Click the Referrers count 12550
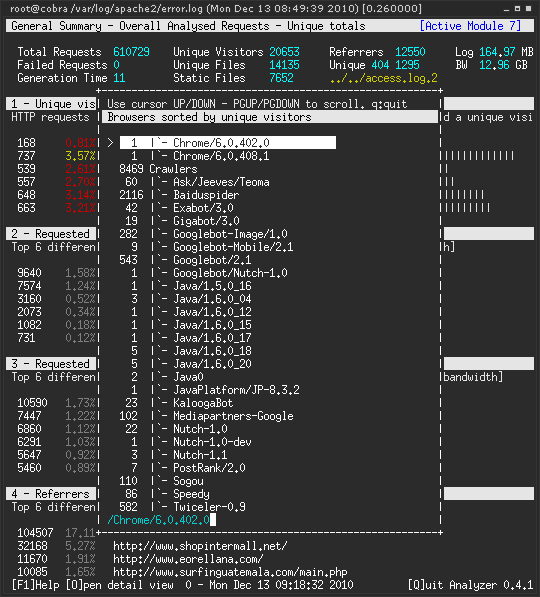Screen dimensions: 540x597 410,52
